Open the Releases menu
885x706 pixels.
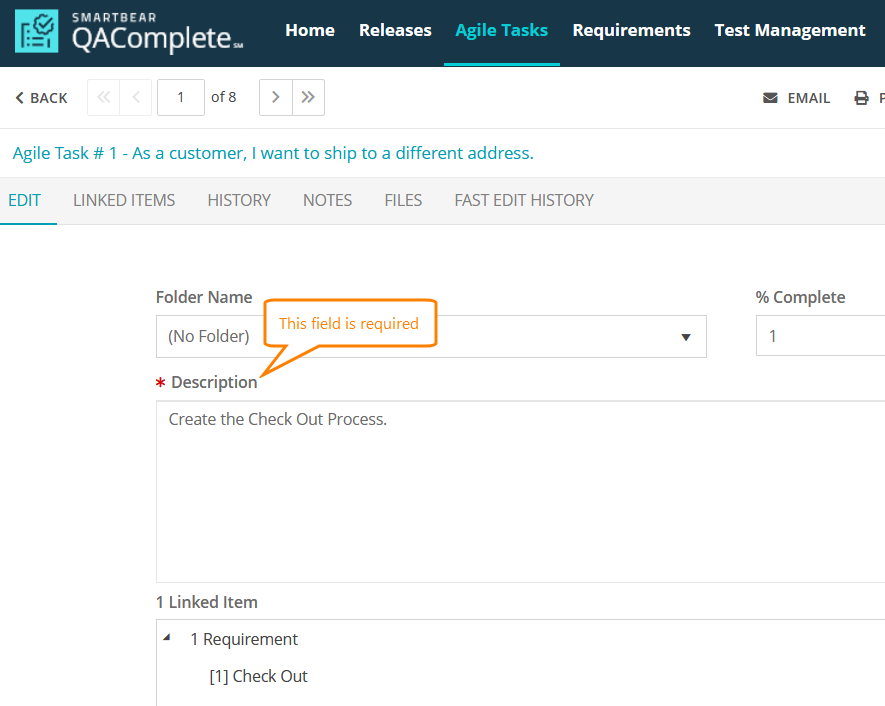[x=395, y=30]
